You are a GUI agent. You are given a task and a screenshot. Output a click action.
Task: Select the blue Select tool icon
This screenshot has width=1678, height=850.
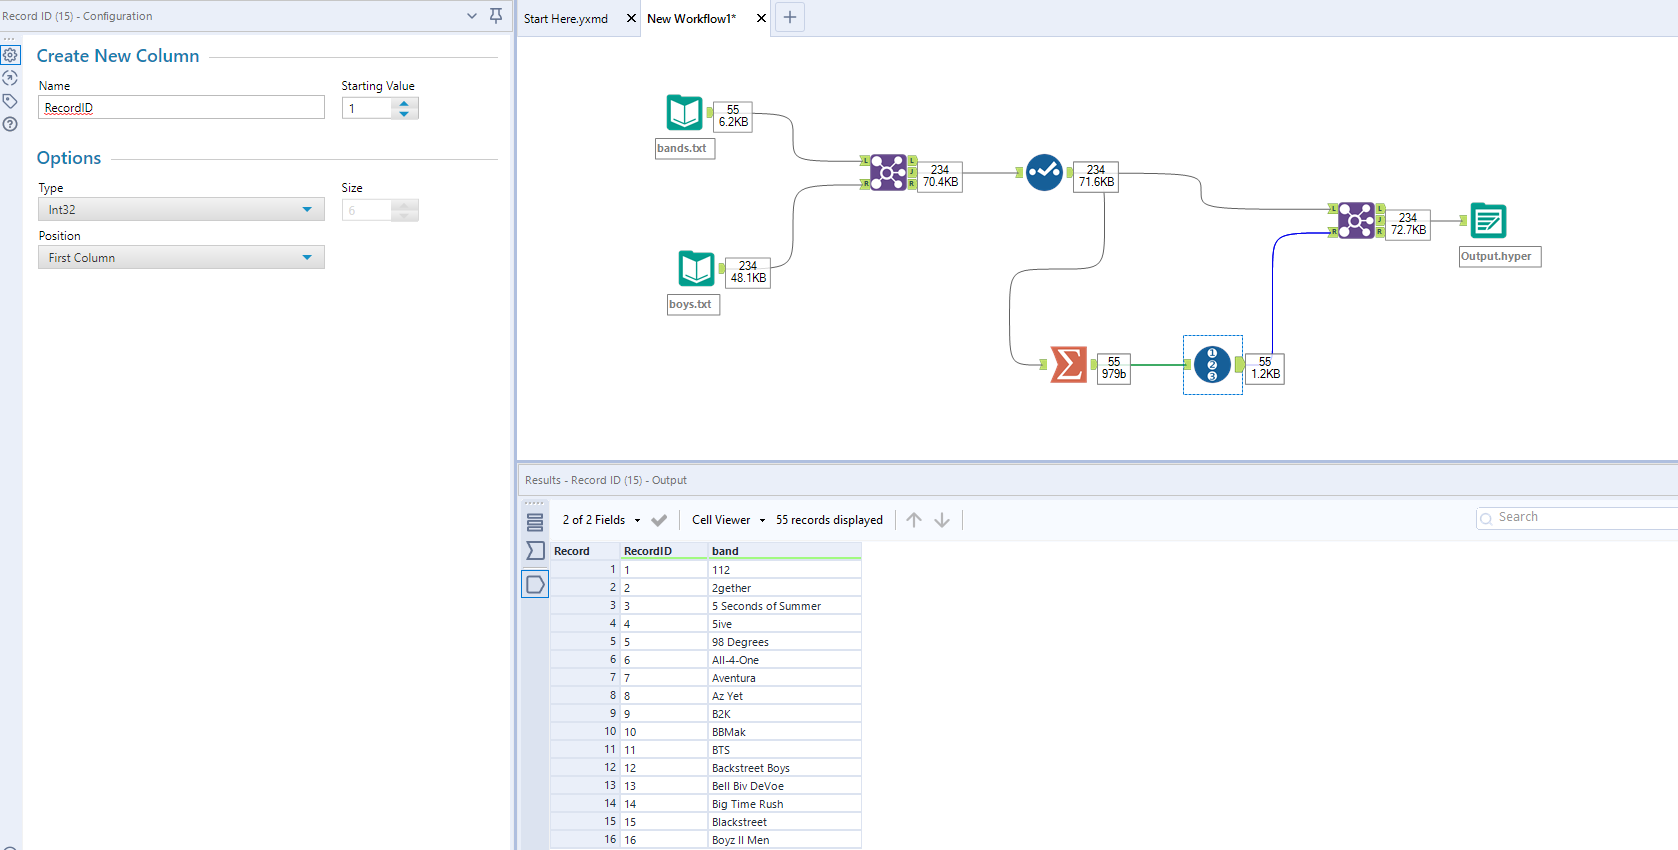pos(1044,172)
